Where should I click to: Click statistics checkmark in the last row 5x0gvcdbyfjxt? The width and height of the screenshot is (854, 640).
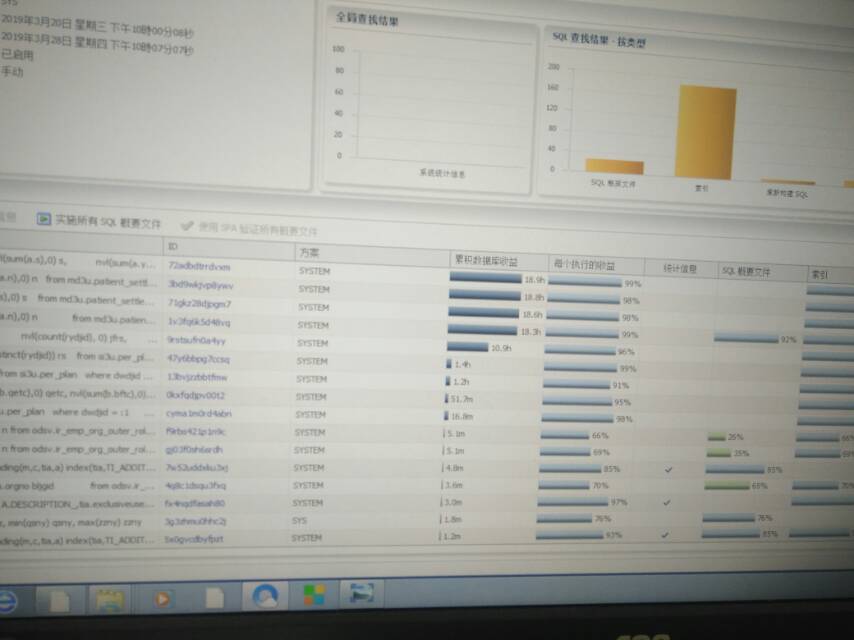pos(666,535)
